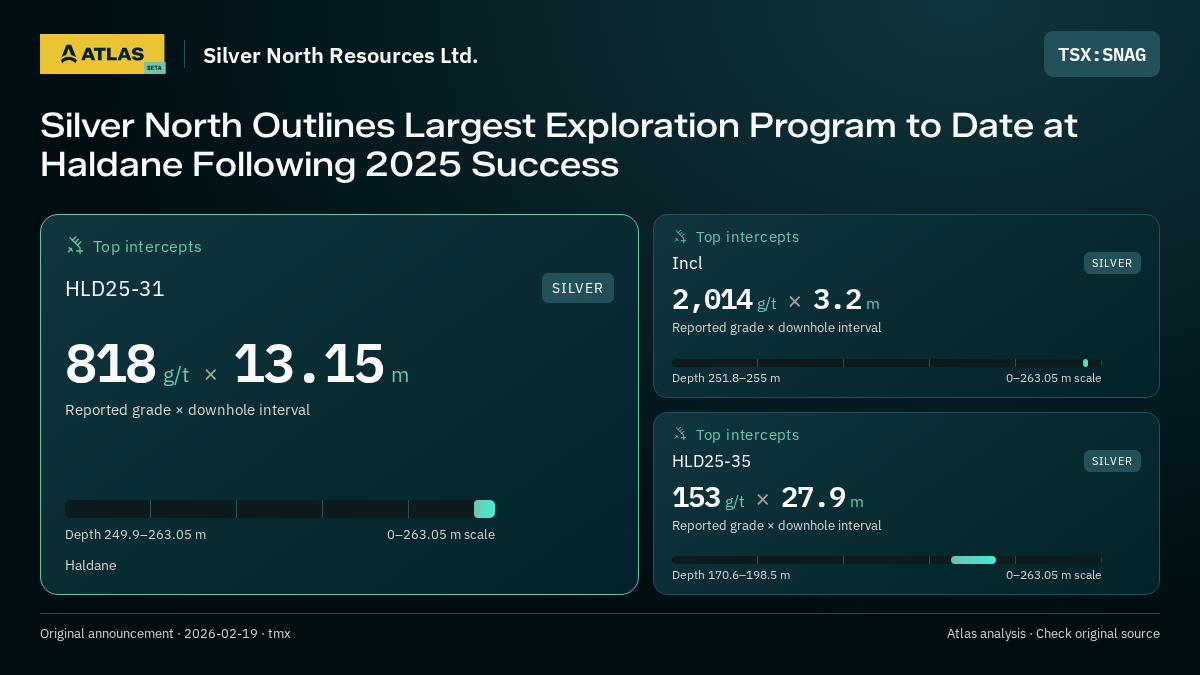Click depth marker on HLD25-31 scale bar
1200x675 pixels.
tap(484, 509)
